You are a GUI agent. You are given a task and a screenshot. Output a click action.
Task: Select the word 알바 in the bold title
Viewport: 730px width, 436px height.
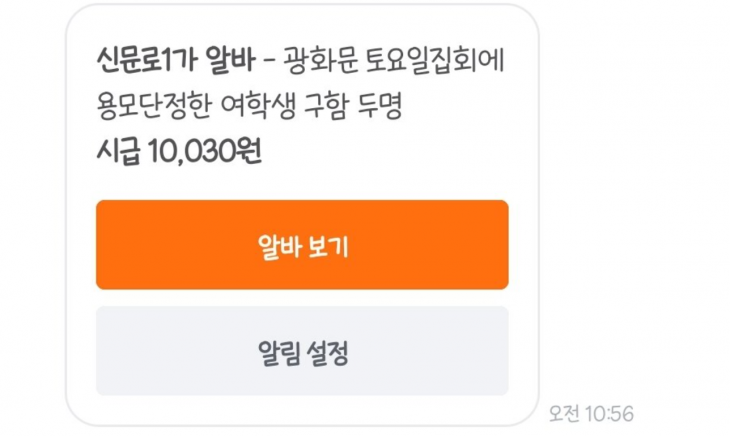tap(226, 63)
